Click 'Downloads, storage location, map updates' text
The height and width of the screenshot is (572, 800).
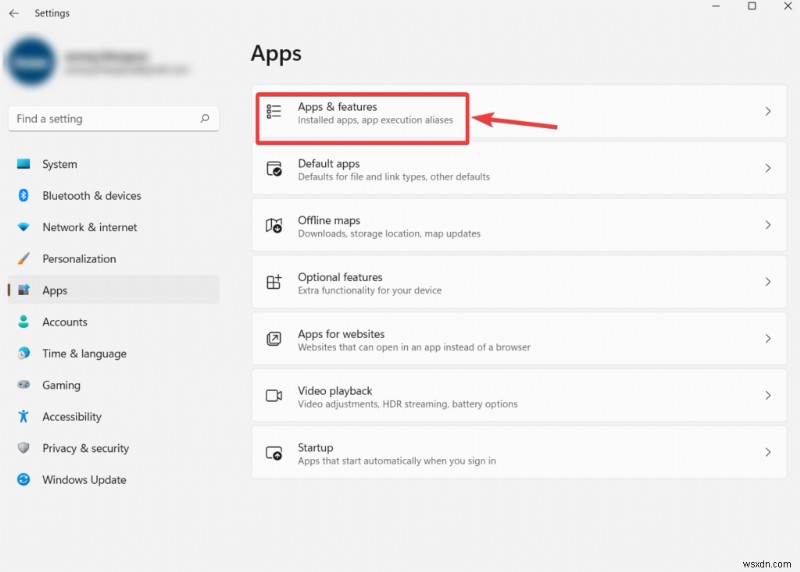pos(389,234)
